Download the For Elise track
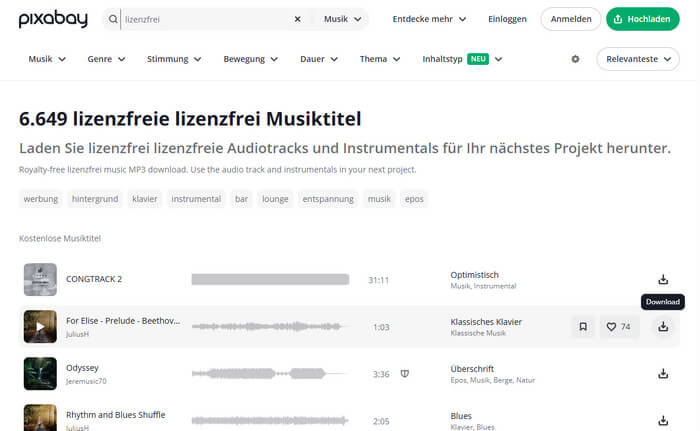The height and width of the screenshot is (431, 700). (663, 327)
